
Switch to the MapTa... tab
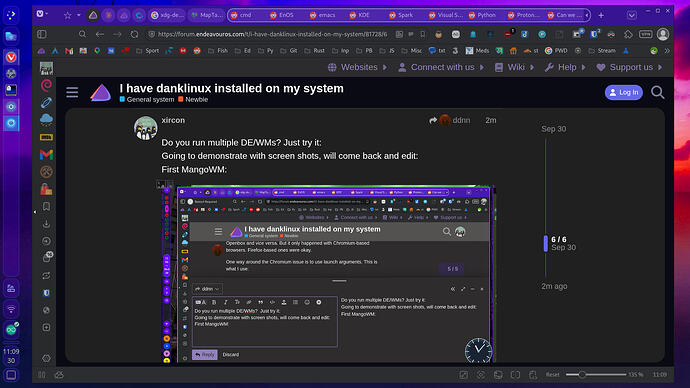[x=207, y=15]
